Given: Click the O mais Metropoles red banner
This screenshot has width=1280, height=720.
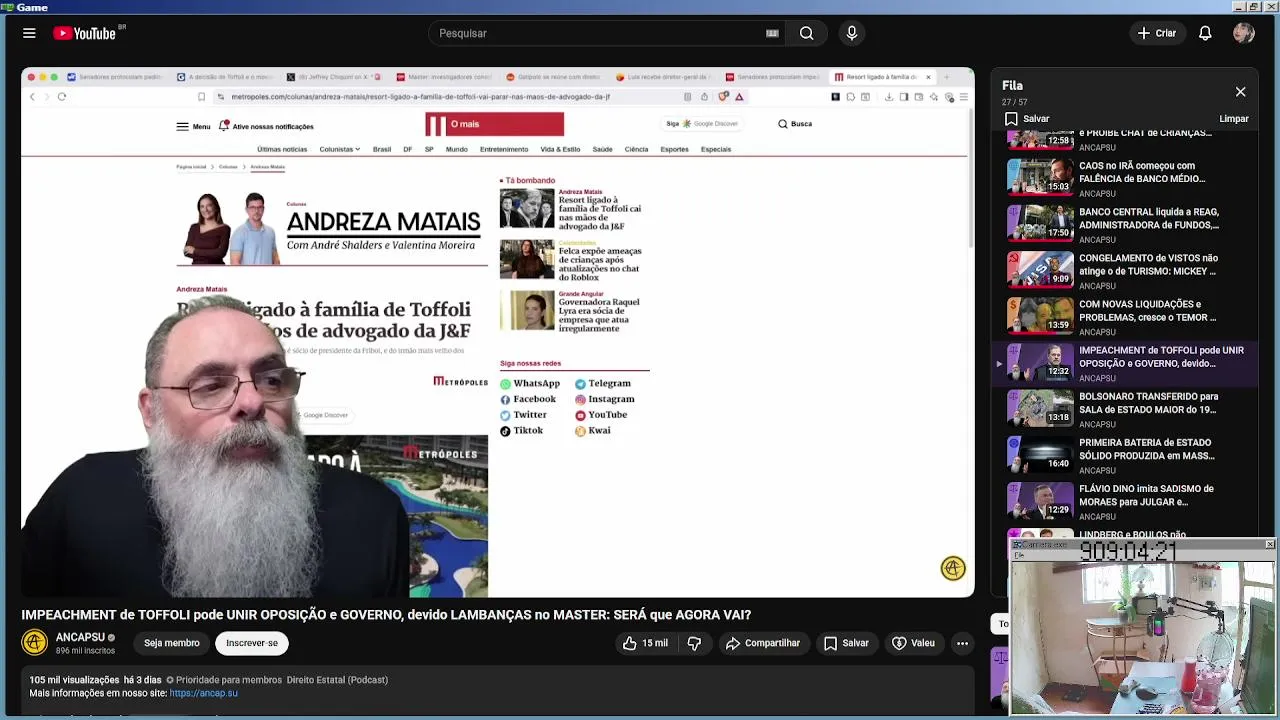Looking at the screenshot, I should pyautogui.click(x=494, y=124).
